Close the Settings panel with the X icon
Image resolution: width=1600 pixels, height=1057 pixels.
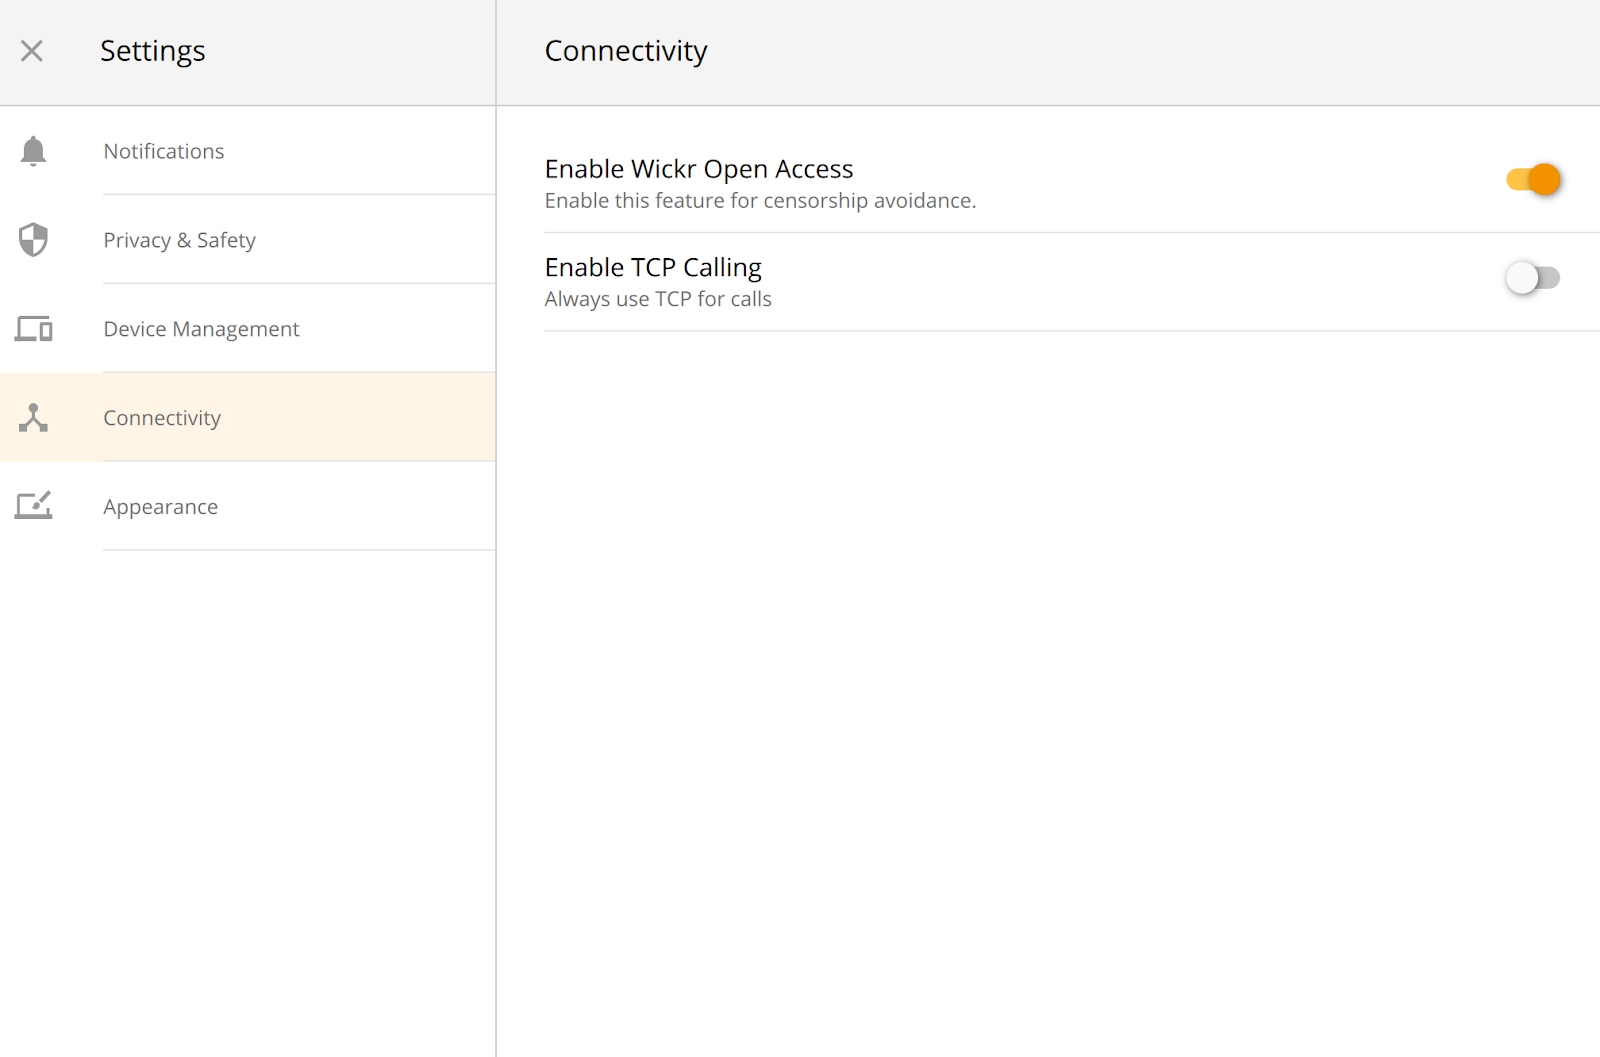[32, 51]
